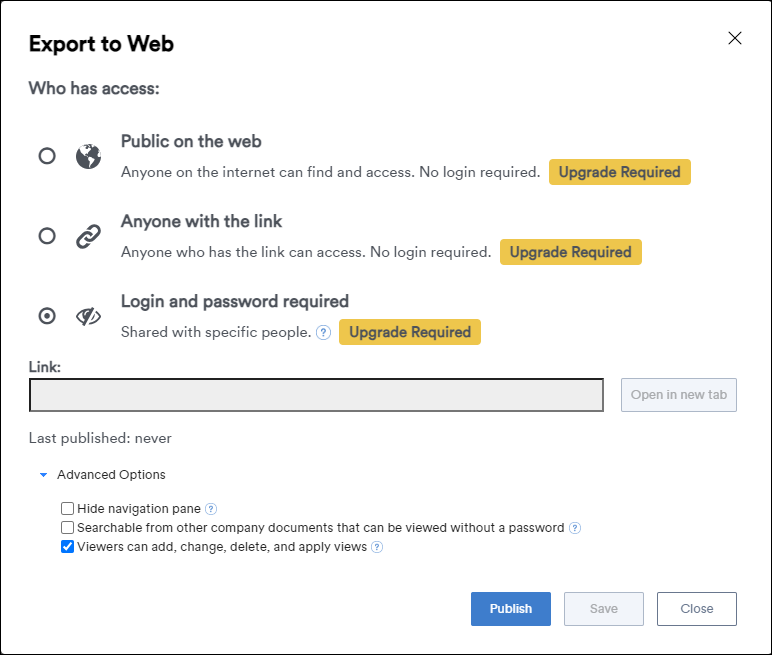772x655 pixels.
Task: Click the Close button at bottom
Action: [697, 609]
